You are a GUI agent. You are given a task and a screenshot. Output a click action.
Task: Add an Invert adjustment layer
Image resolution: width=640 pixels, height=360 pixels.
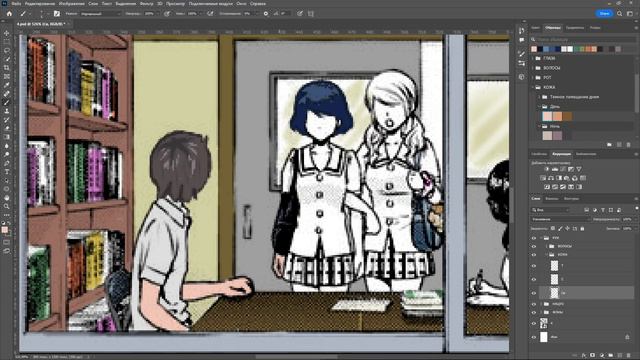[x=547, y=187]
